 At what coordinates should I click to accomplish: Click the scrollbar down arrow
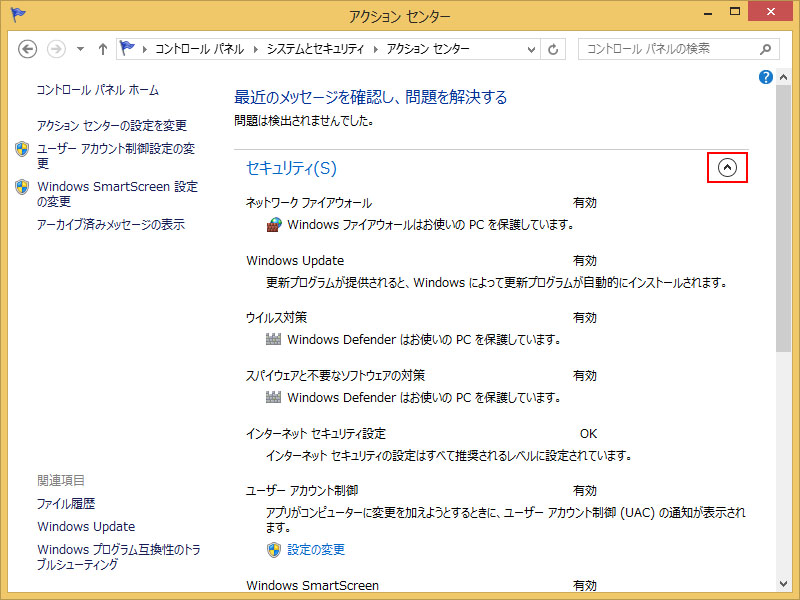(783, 584)
